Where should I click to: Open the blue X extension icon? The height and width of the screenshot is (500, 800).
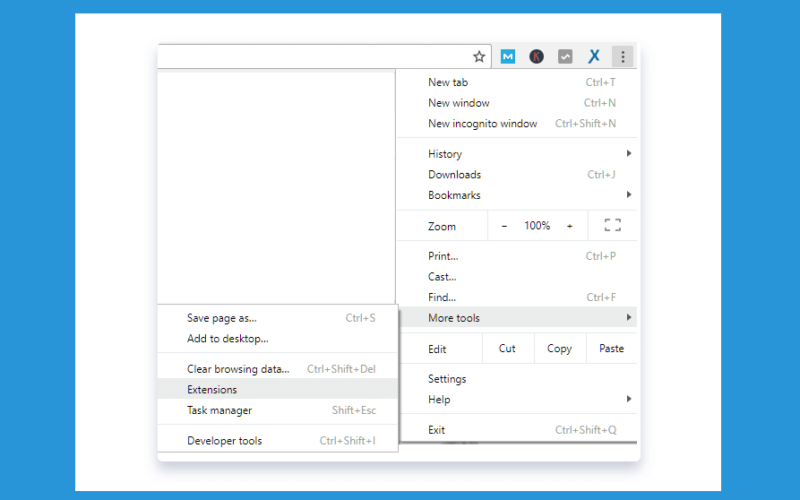click(593, 57)
